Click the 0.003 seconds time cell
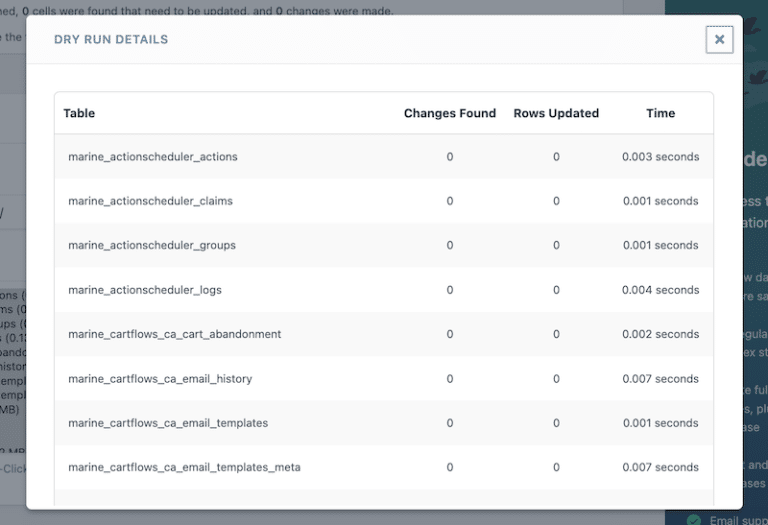This screenshot has width=768, height=525. (x=660, y=157)
